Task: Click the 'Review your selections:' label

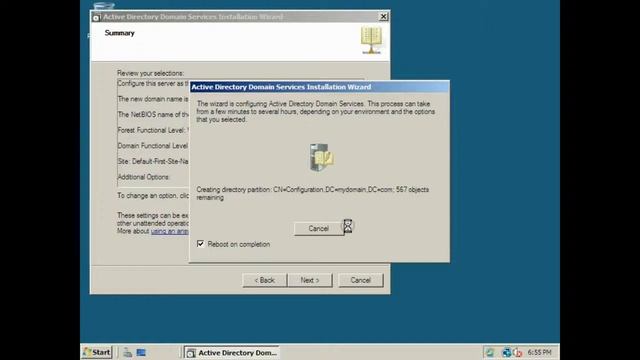Action: click(150, 73)
